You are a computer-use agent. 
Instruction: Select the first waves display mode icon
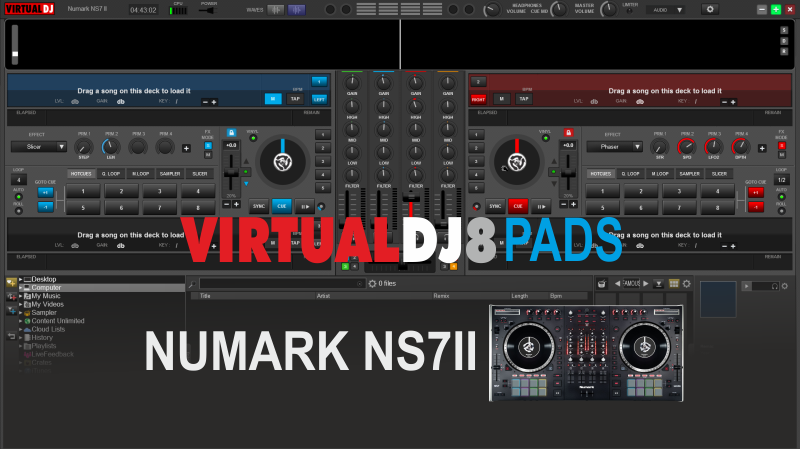[x=276, y=10]
